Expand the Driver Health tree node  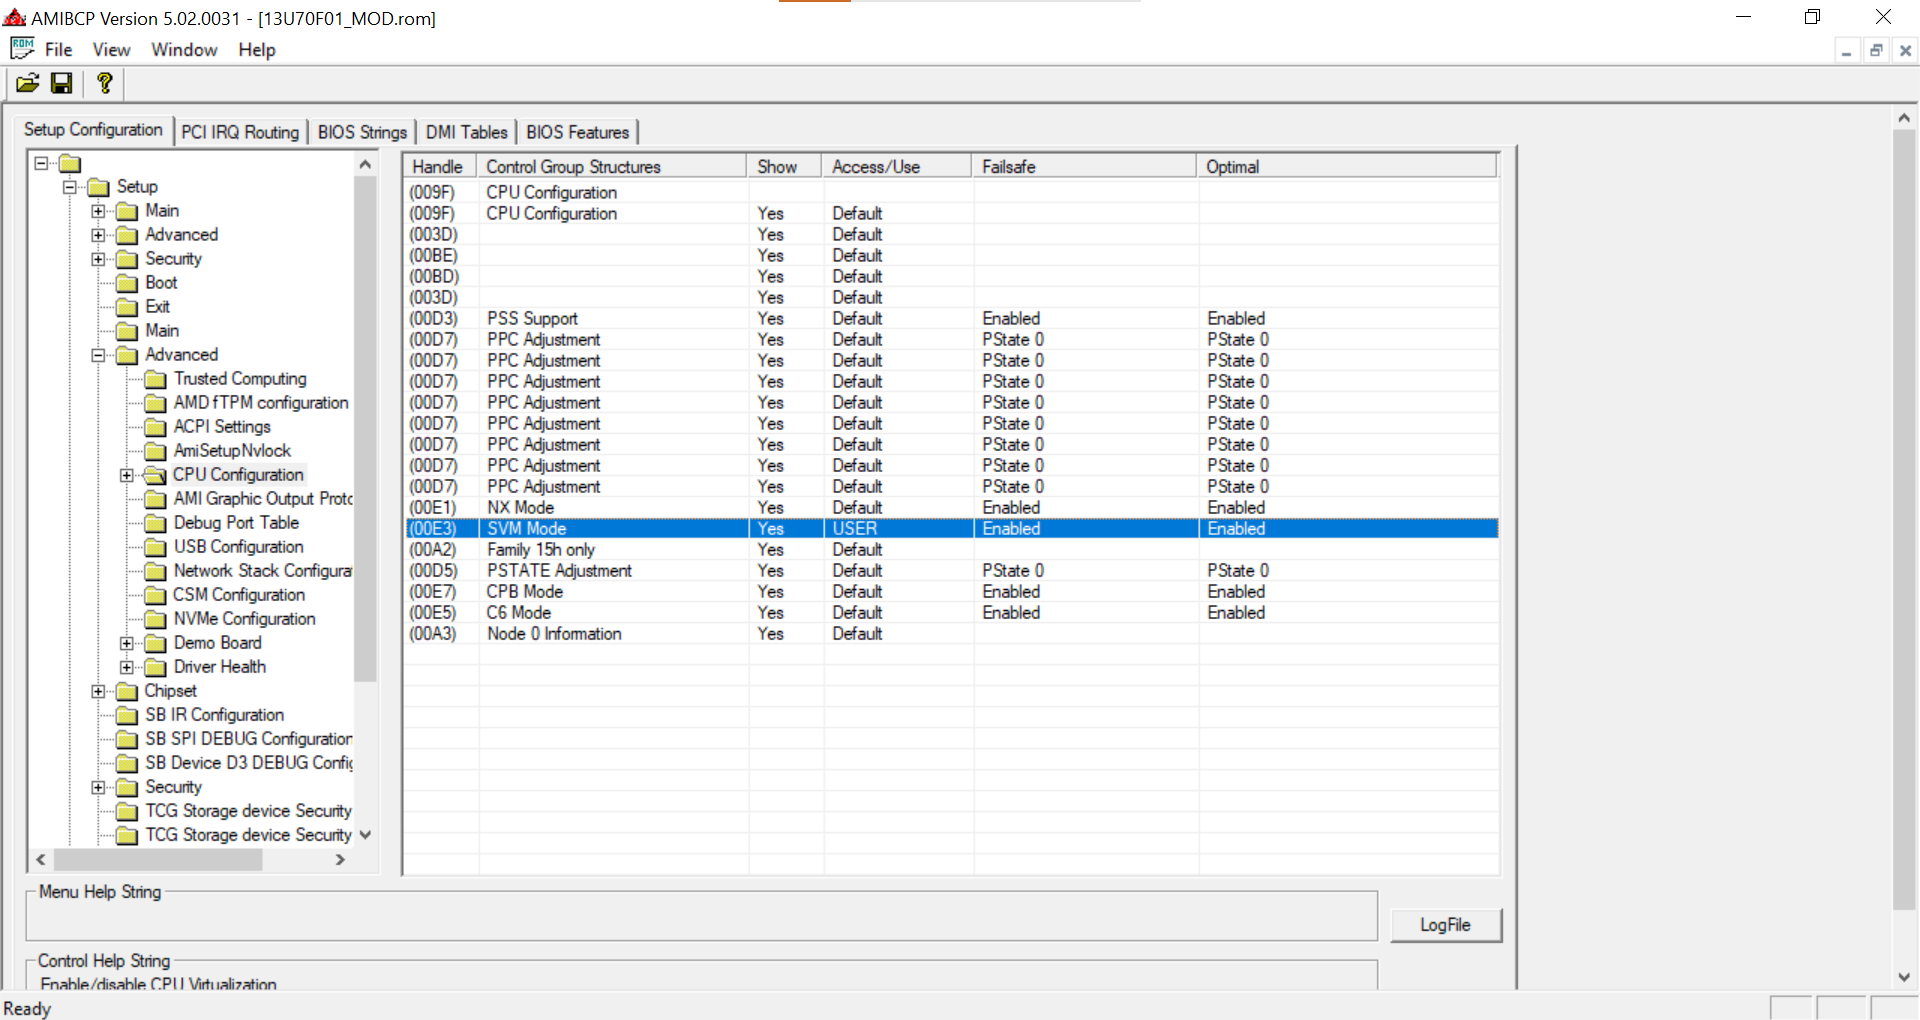coord(127,667)
